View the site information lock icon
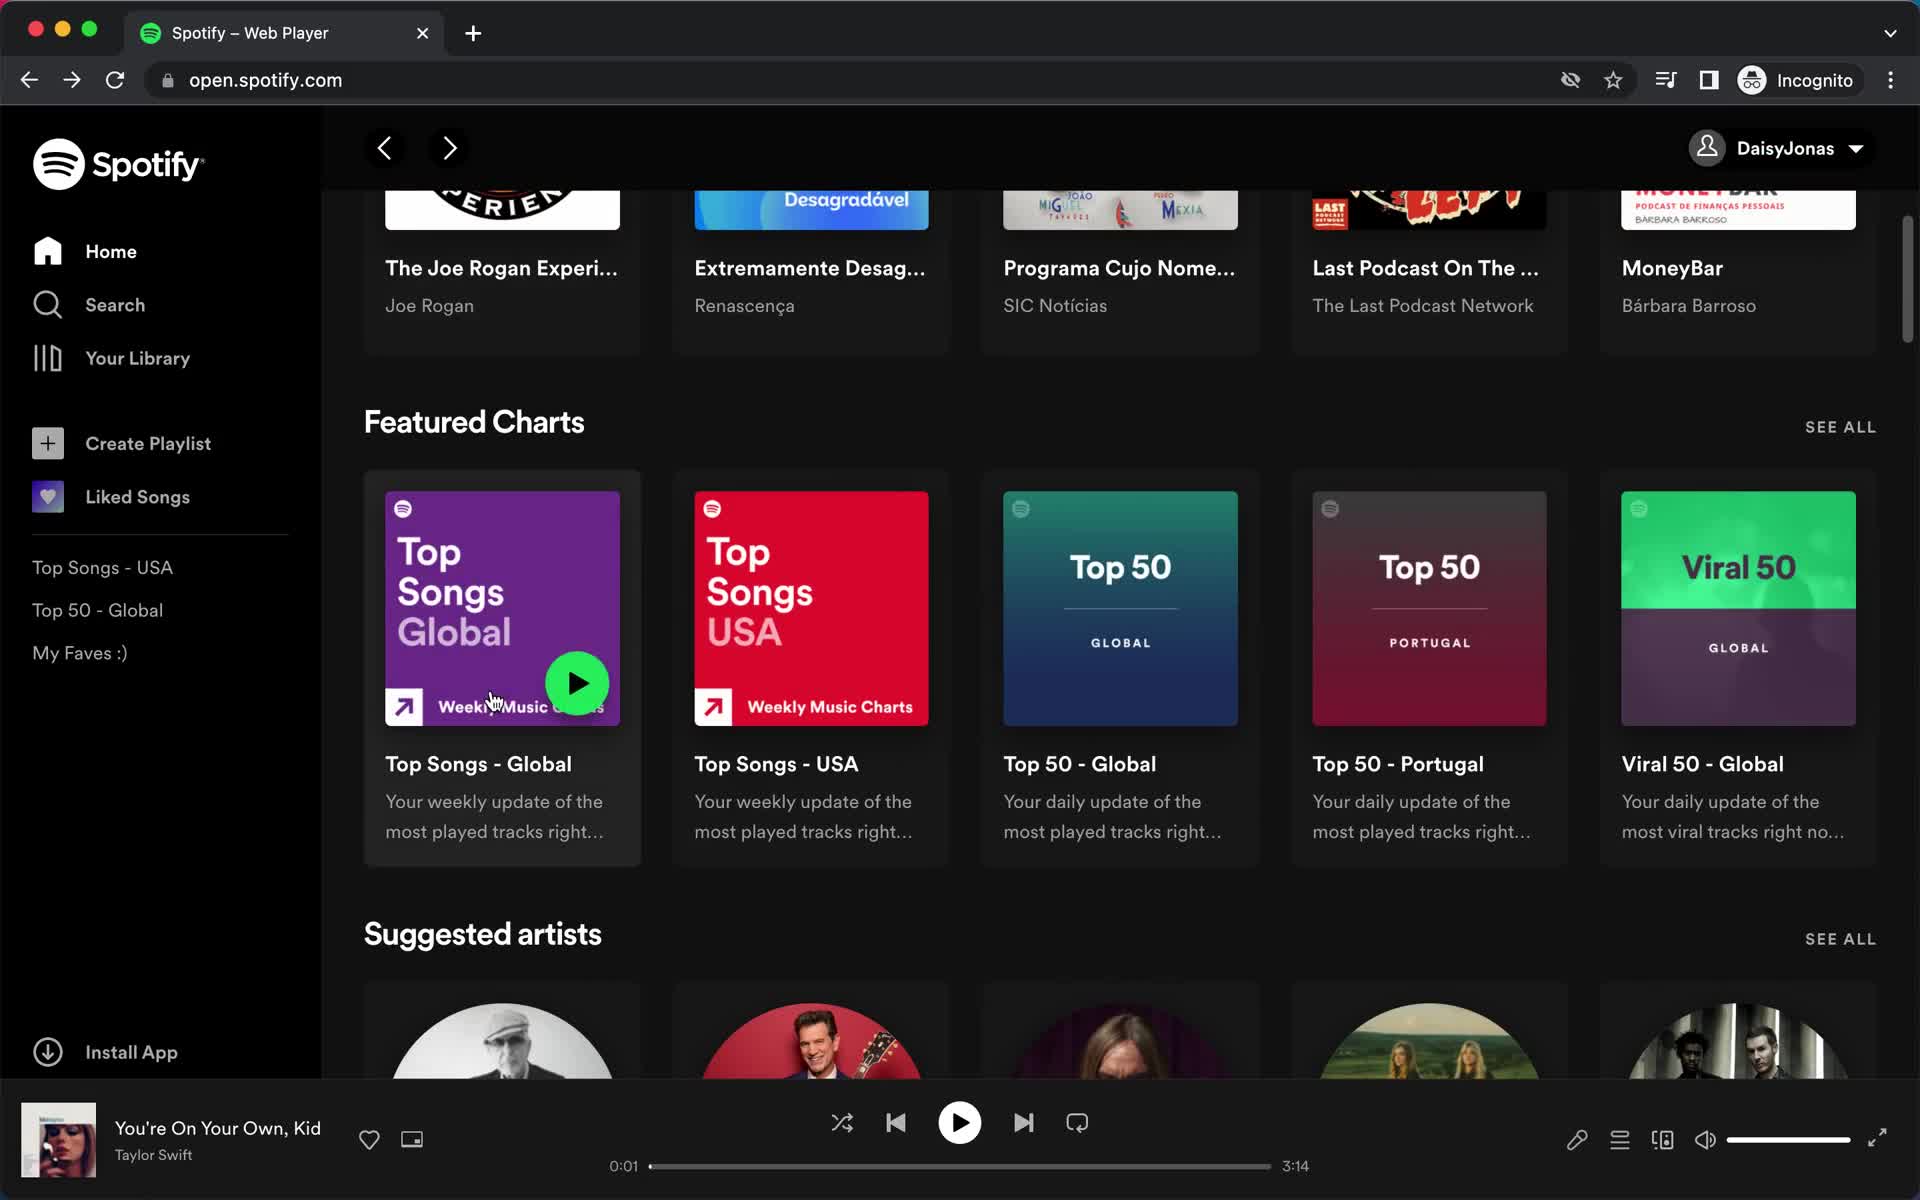1920x1200 pixels. [x=168, y=80]
